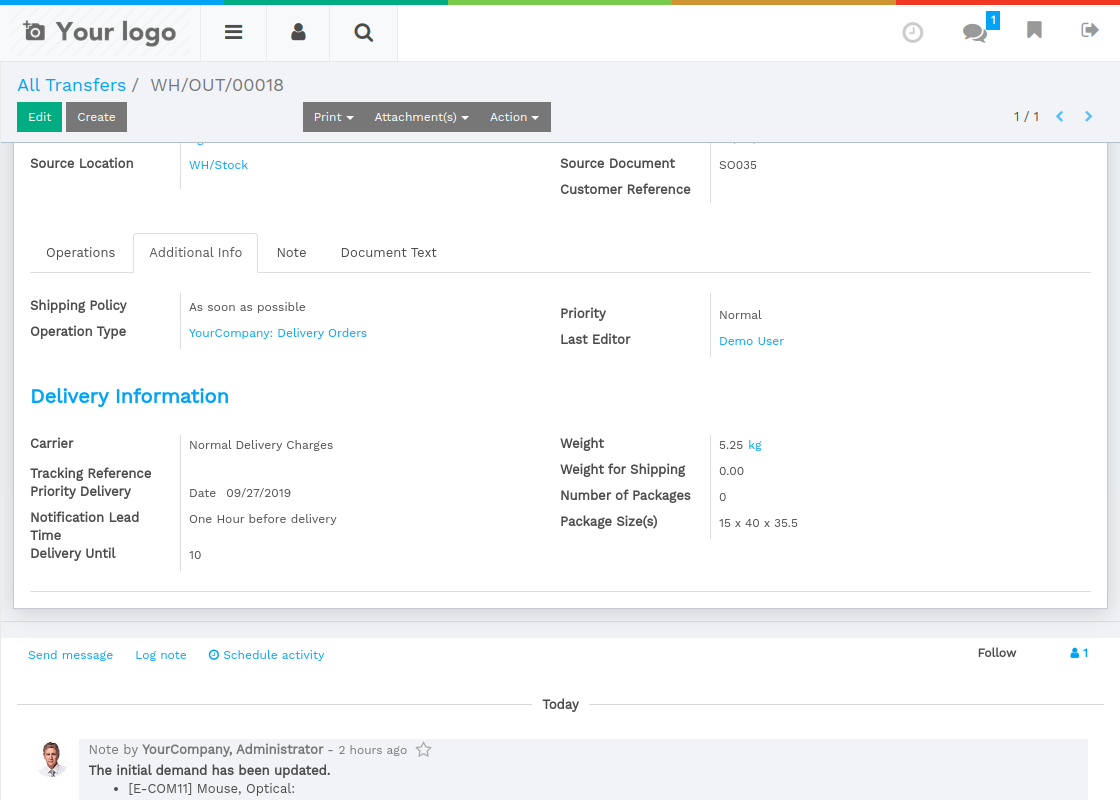Open the Document Text tab

388,252
